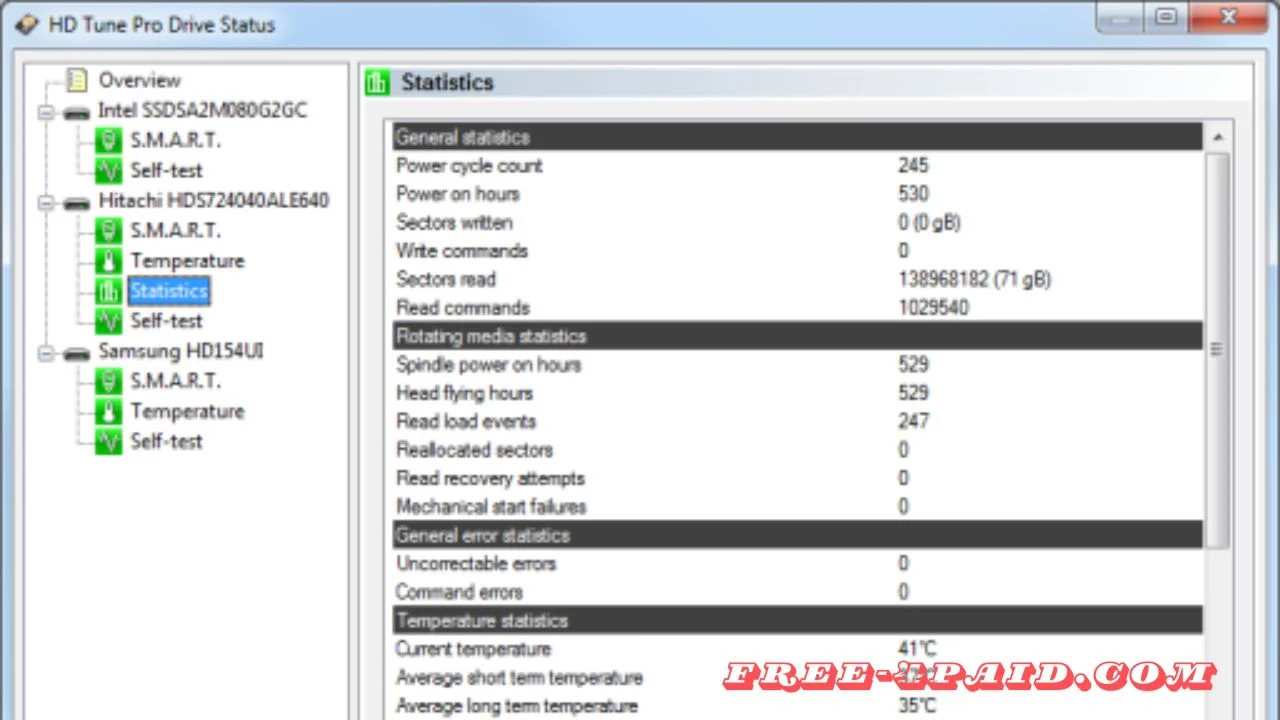
Task: Click the Intel drive Self-test icon
Action: coord(108,170)
